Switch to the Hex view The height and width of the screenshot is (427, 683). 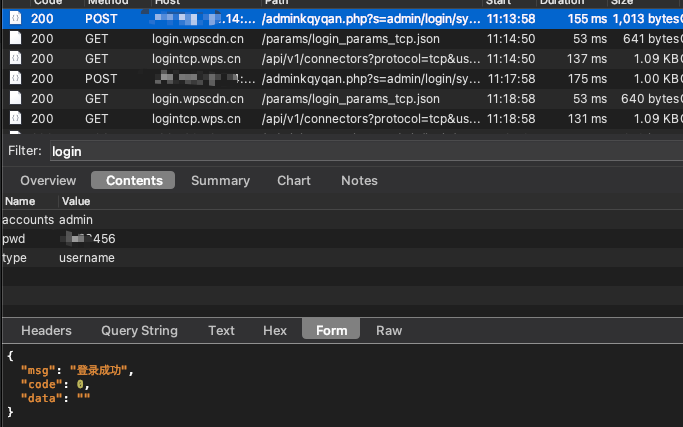[275, 330]
